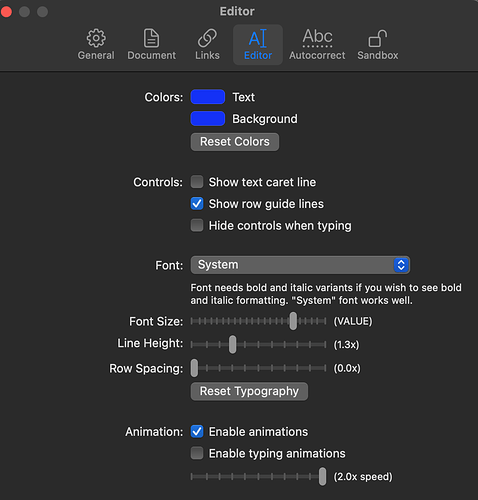This screenshot has width=478, height=500.
Task: Open the Sandbox padlock icon
Action: pyautogui.click(x=378, y=38)
